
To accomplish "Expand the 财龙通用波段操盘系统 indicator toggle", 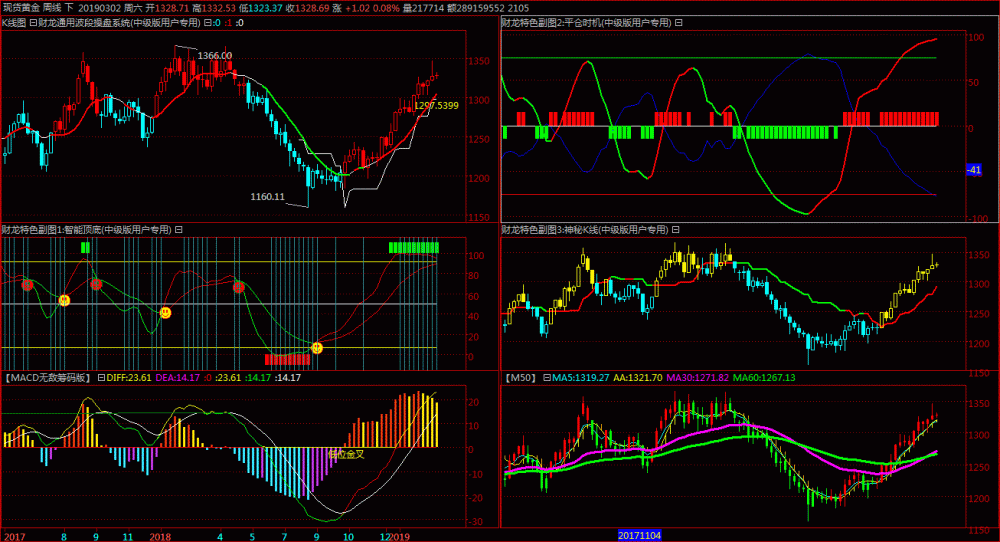I will coord(33,23).
